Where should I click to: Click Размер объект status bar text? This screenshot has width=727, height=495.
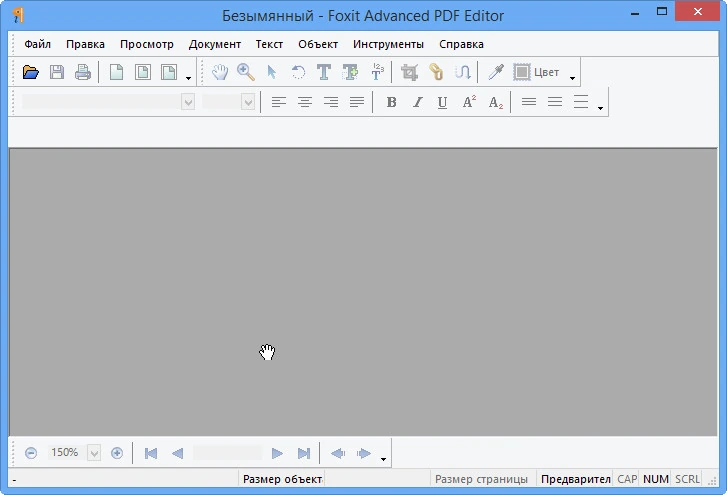282,479
